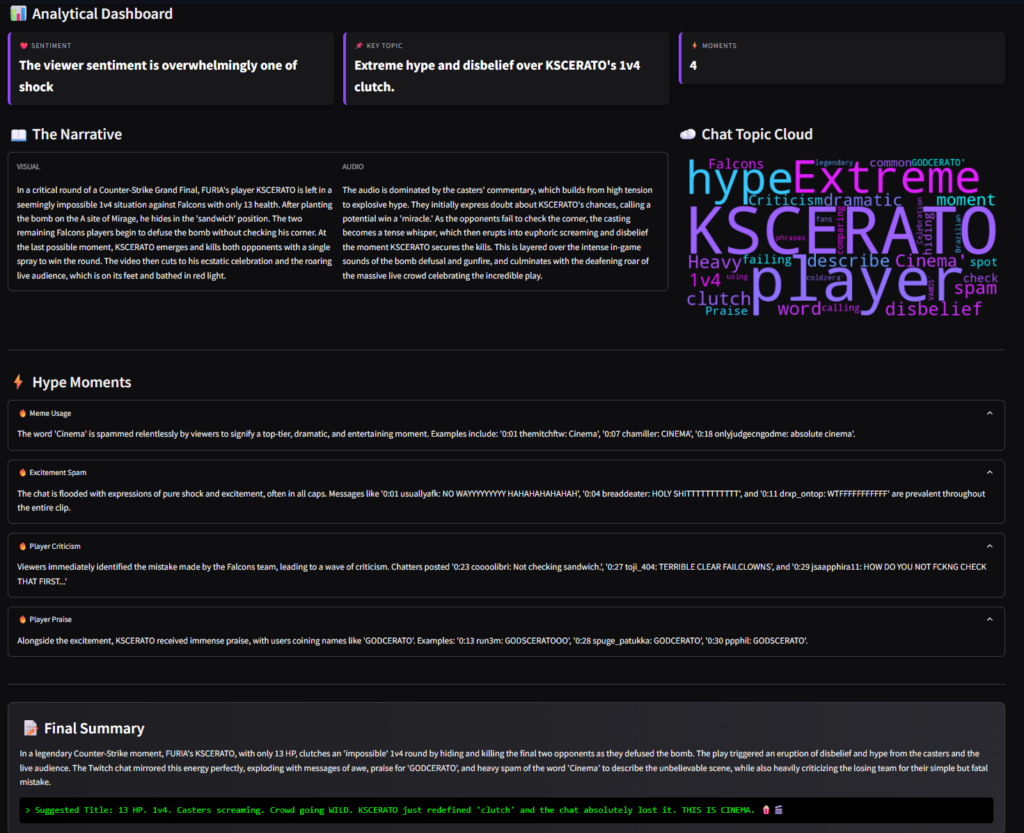The width and height of the screenshot is (1024, 833).
Task: Collapse the Player Praise expander chevron
Action: (x=989, y=619)
